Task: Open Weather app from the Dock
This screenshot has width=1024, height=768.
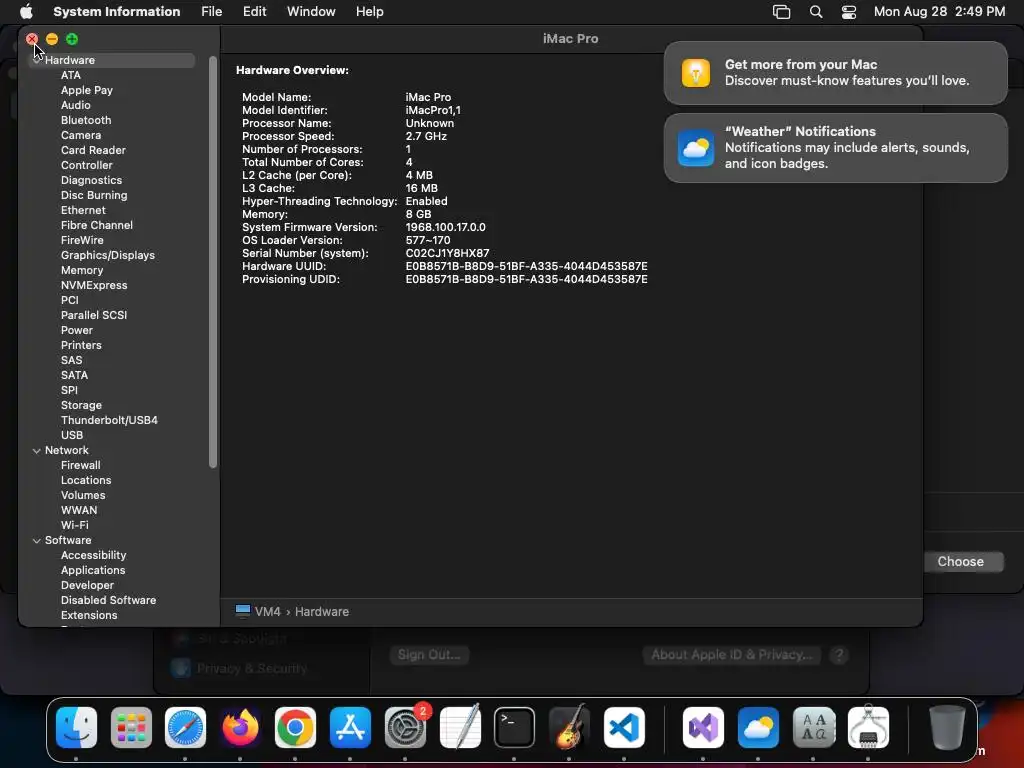Action: (758, 727)
